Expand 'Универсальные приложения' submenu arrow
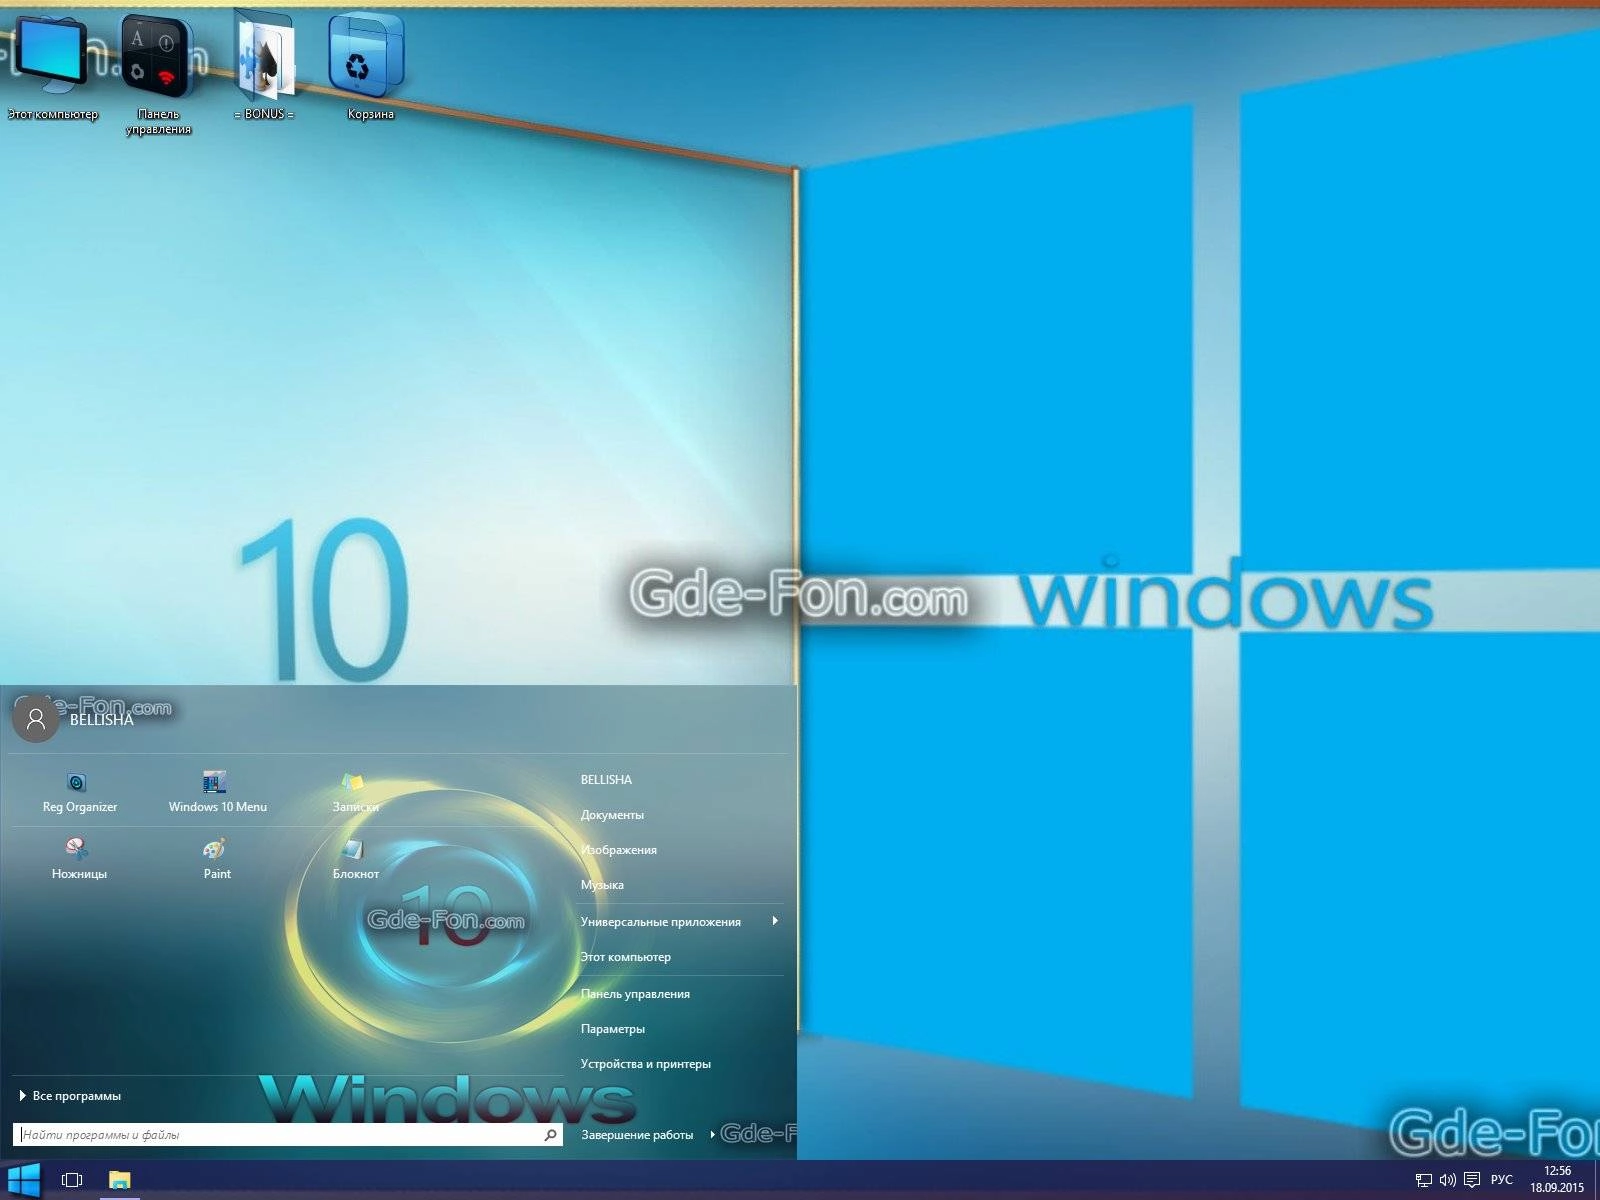The image size is (1600, 1200). pyautogui.click(x=775, y=921)
